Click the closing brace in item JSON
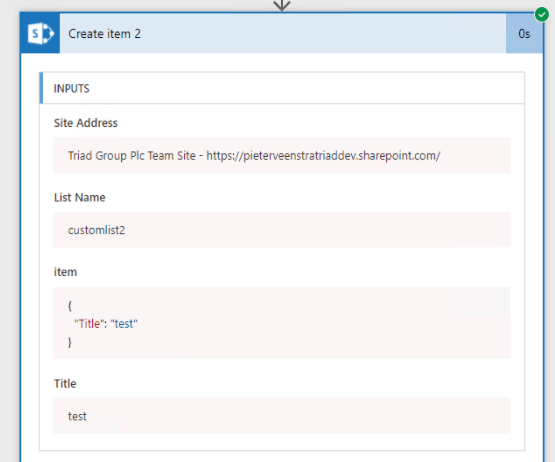The width and height of the screenshot is (555, 462). (70, 342)
